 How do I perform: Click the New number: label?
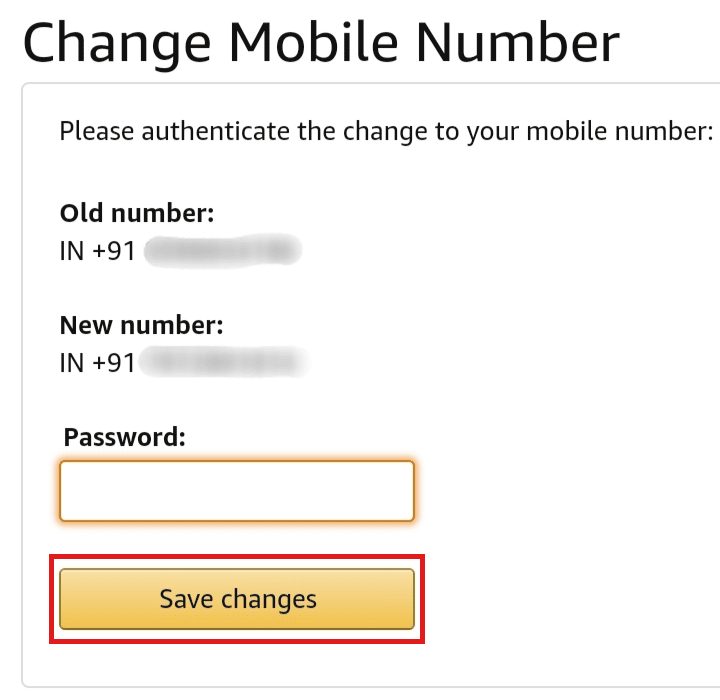141,325
